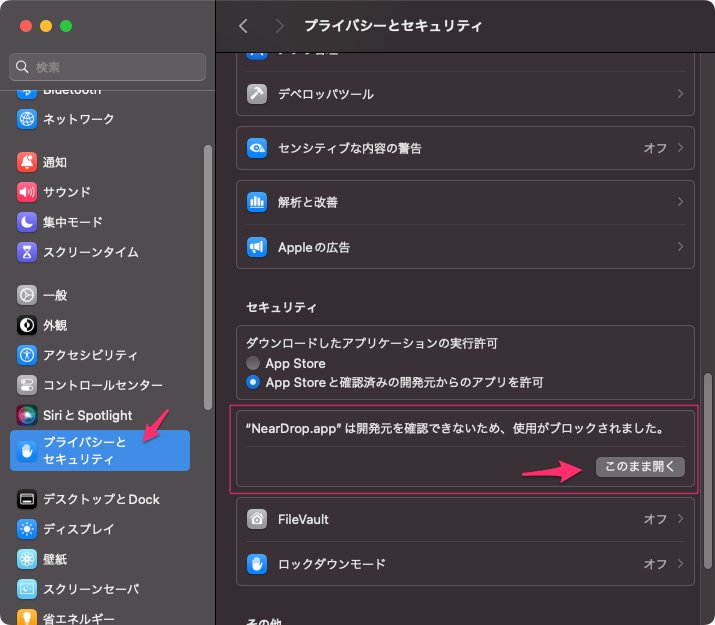
Task: Click the Screen Time hourglass icon
Action: click(27, 252)
